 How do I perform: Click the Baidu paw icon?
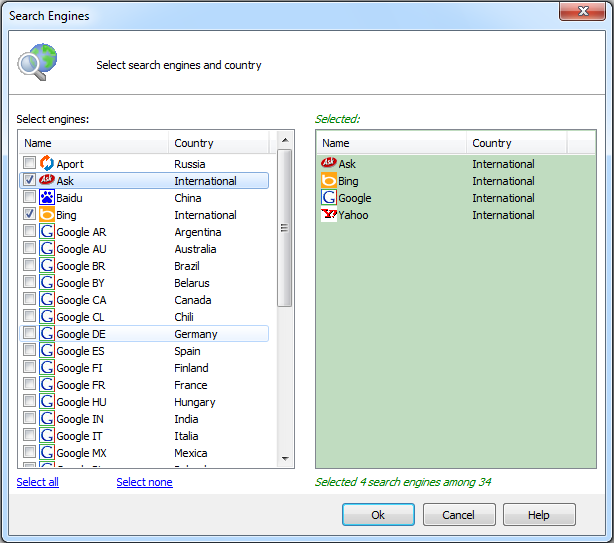[47, 197]
